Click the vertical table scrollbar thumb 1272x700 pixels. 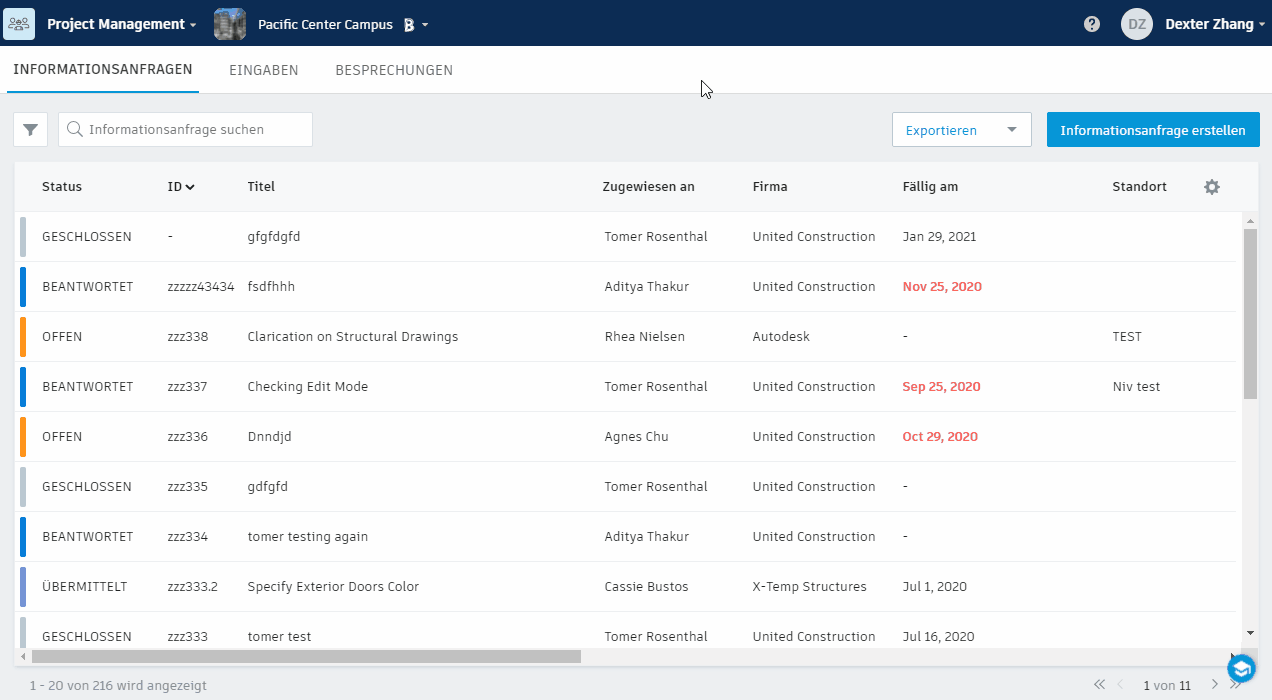(x=1250, y=313)
